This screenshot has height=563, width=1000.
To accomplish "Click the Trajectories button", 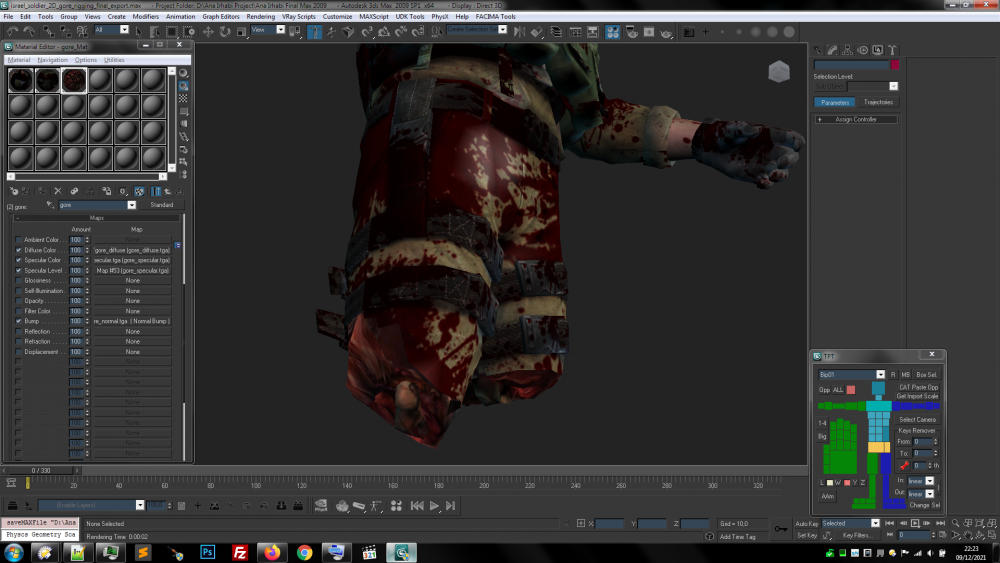I will click(x=878, y=102).
